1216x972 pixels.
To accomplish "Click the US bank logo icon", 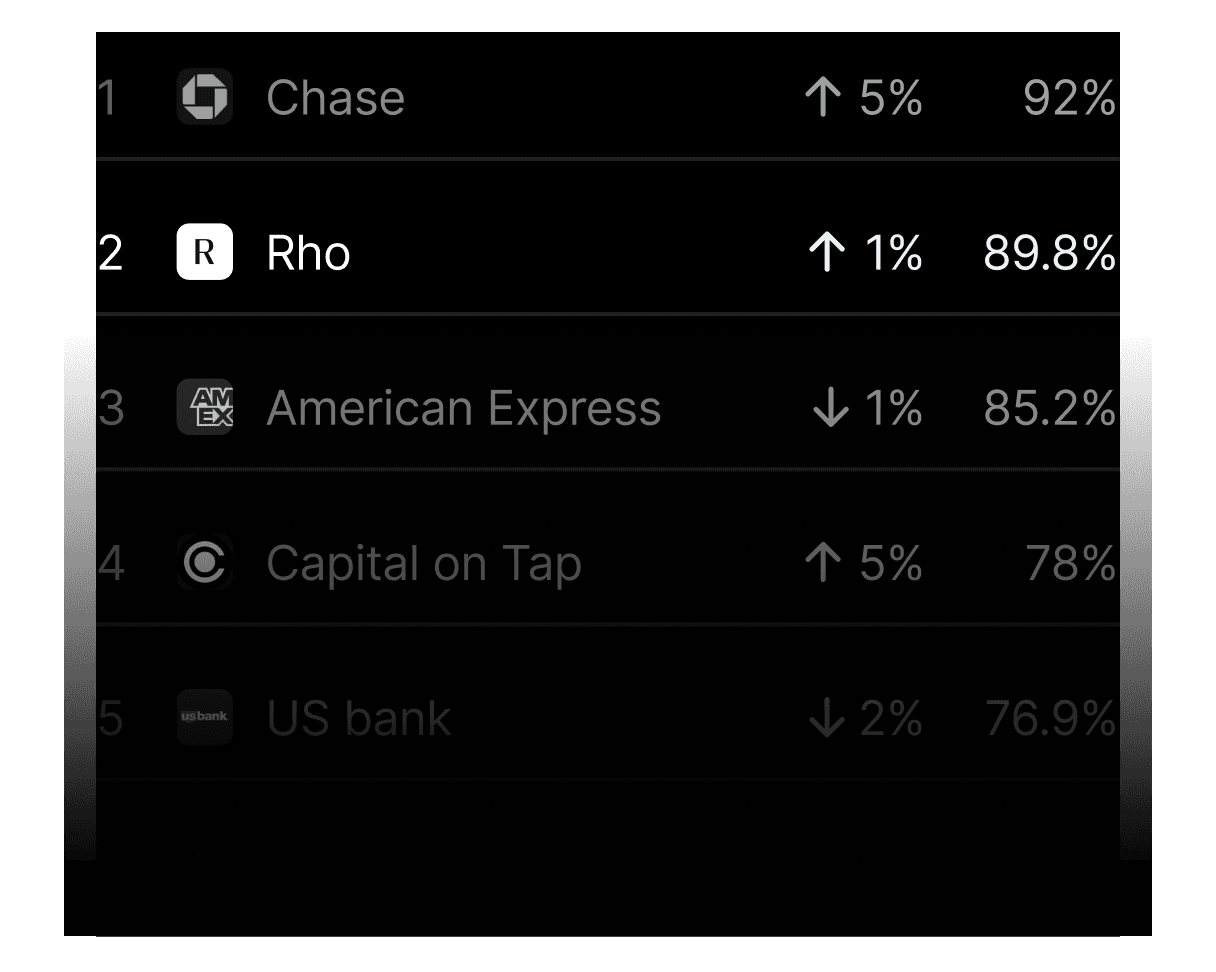I will point(205,717).
